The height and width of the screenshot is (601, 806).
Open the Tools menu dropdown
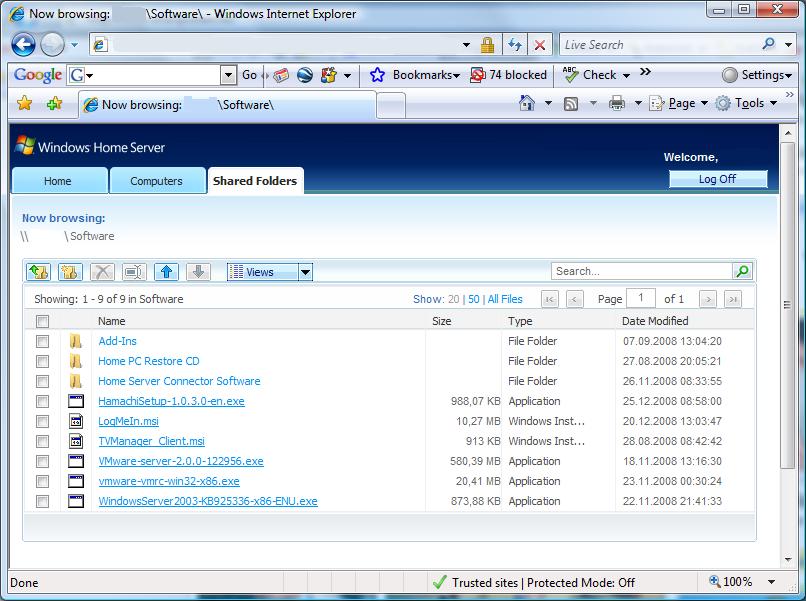click(x=773, y=103)
